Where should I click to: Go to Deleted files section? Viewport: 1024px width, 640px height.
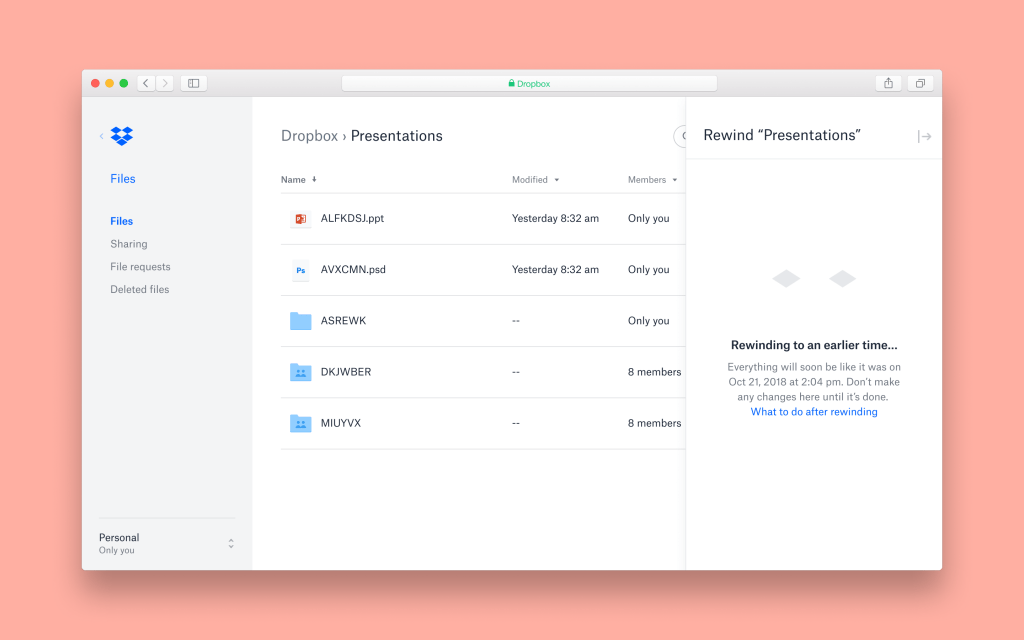140,290
